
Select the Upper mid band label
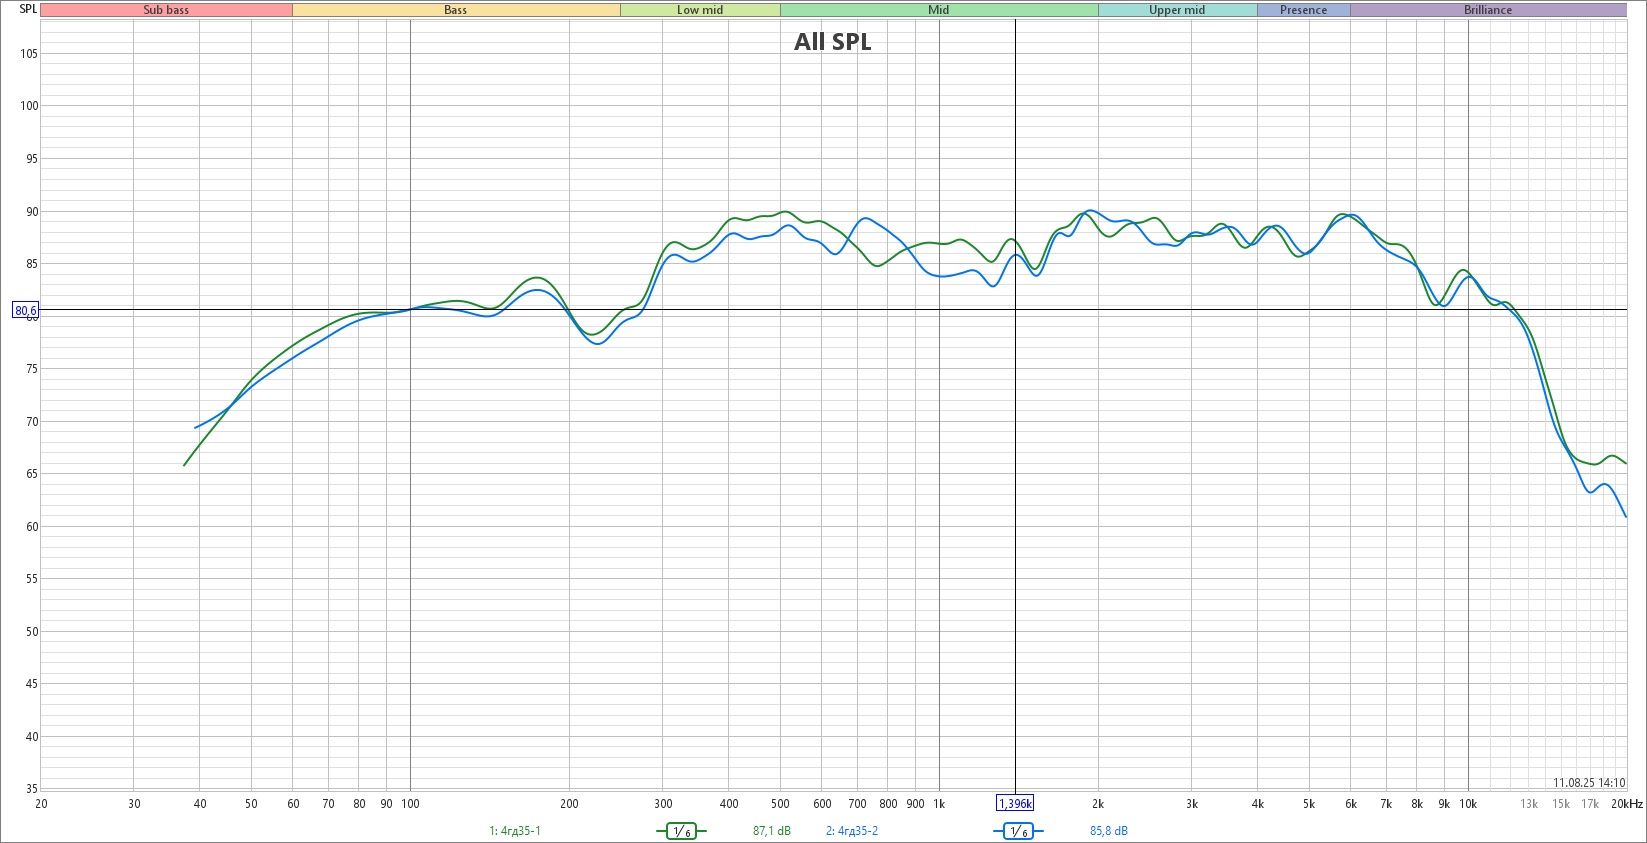point(1177,10)
